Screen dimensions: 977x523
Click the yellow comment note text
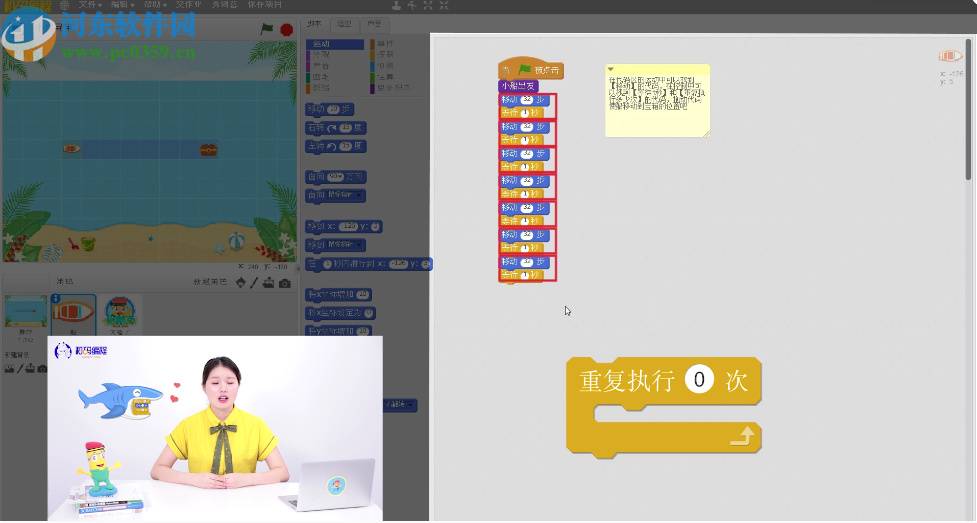click(656, 94)
